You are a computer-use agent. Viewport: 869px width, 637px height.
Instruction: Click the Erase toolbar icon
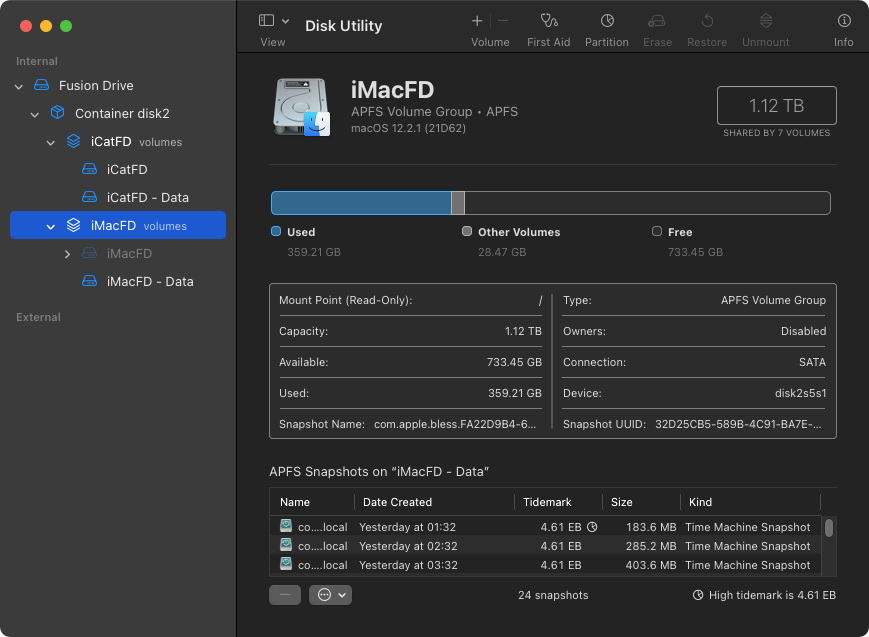pyautogui.click(x=657, y=21)
